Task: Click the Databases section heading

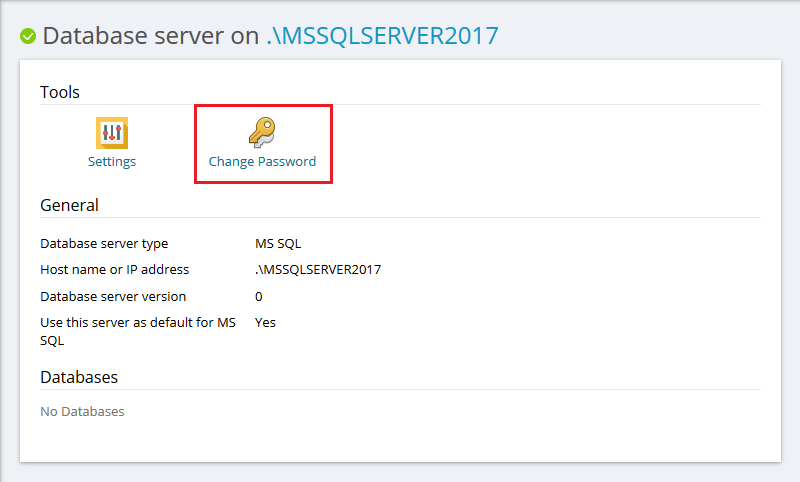Action: [79, 377]
